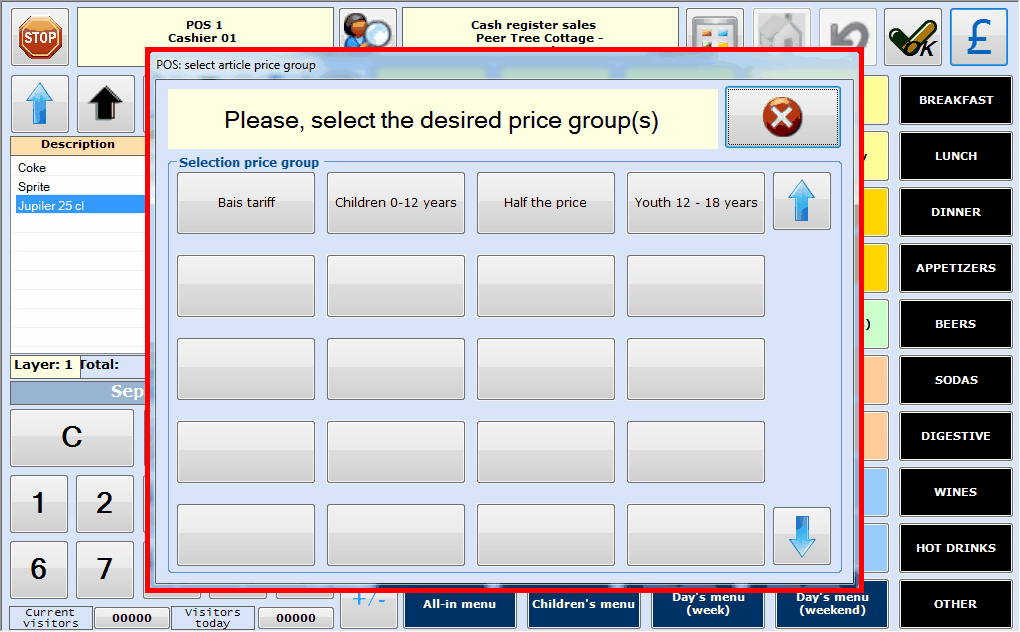
Task: Select the Bais tariff price group
Action: point(246,203)
